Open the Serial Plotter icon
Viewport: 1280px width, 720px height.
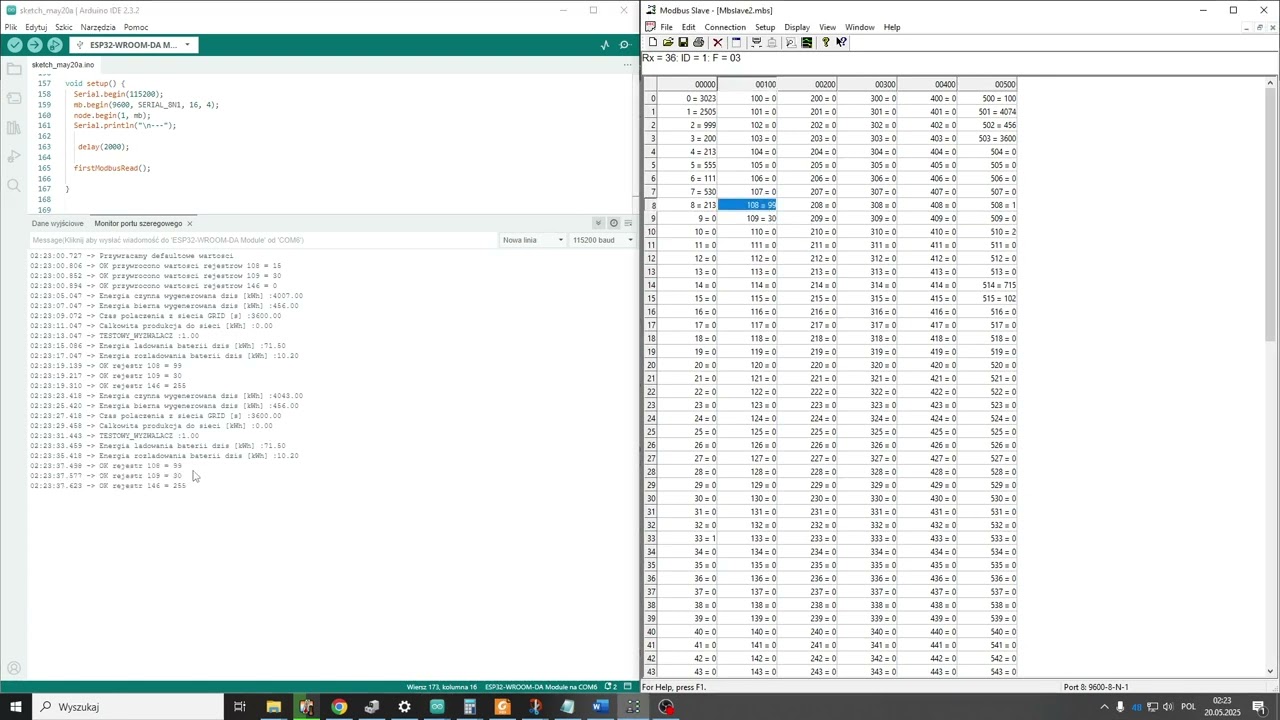(x=605, y=45)
